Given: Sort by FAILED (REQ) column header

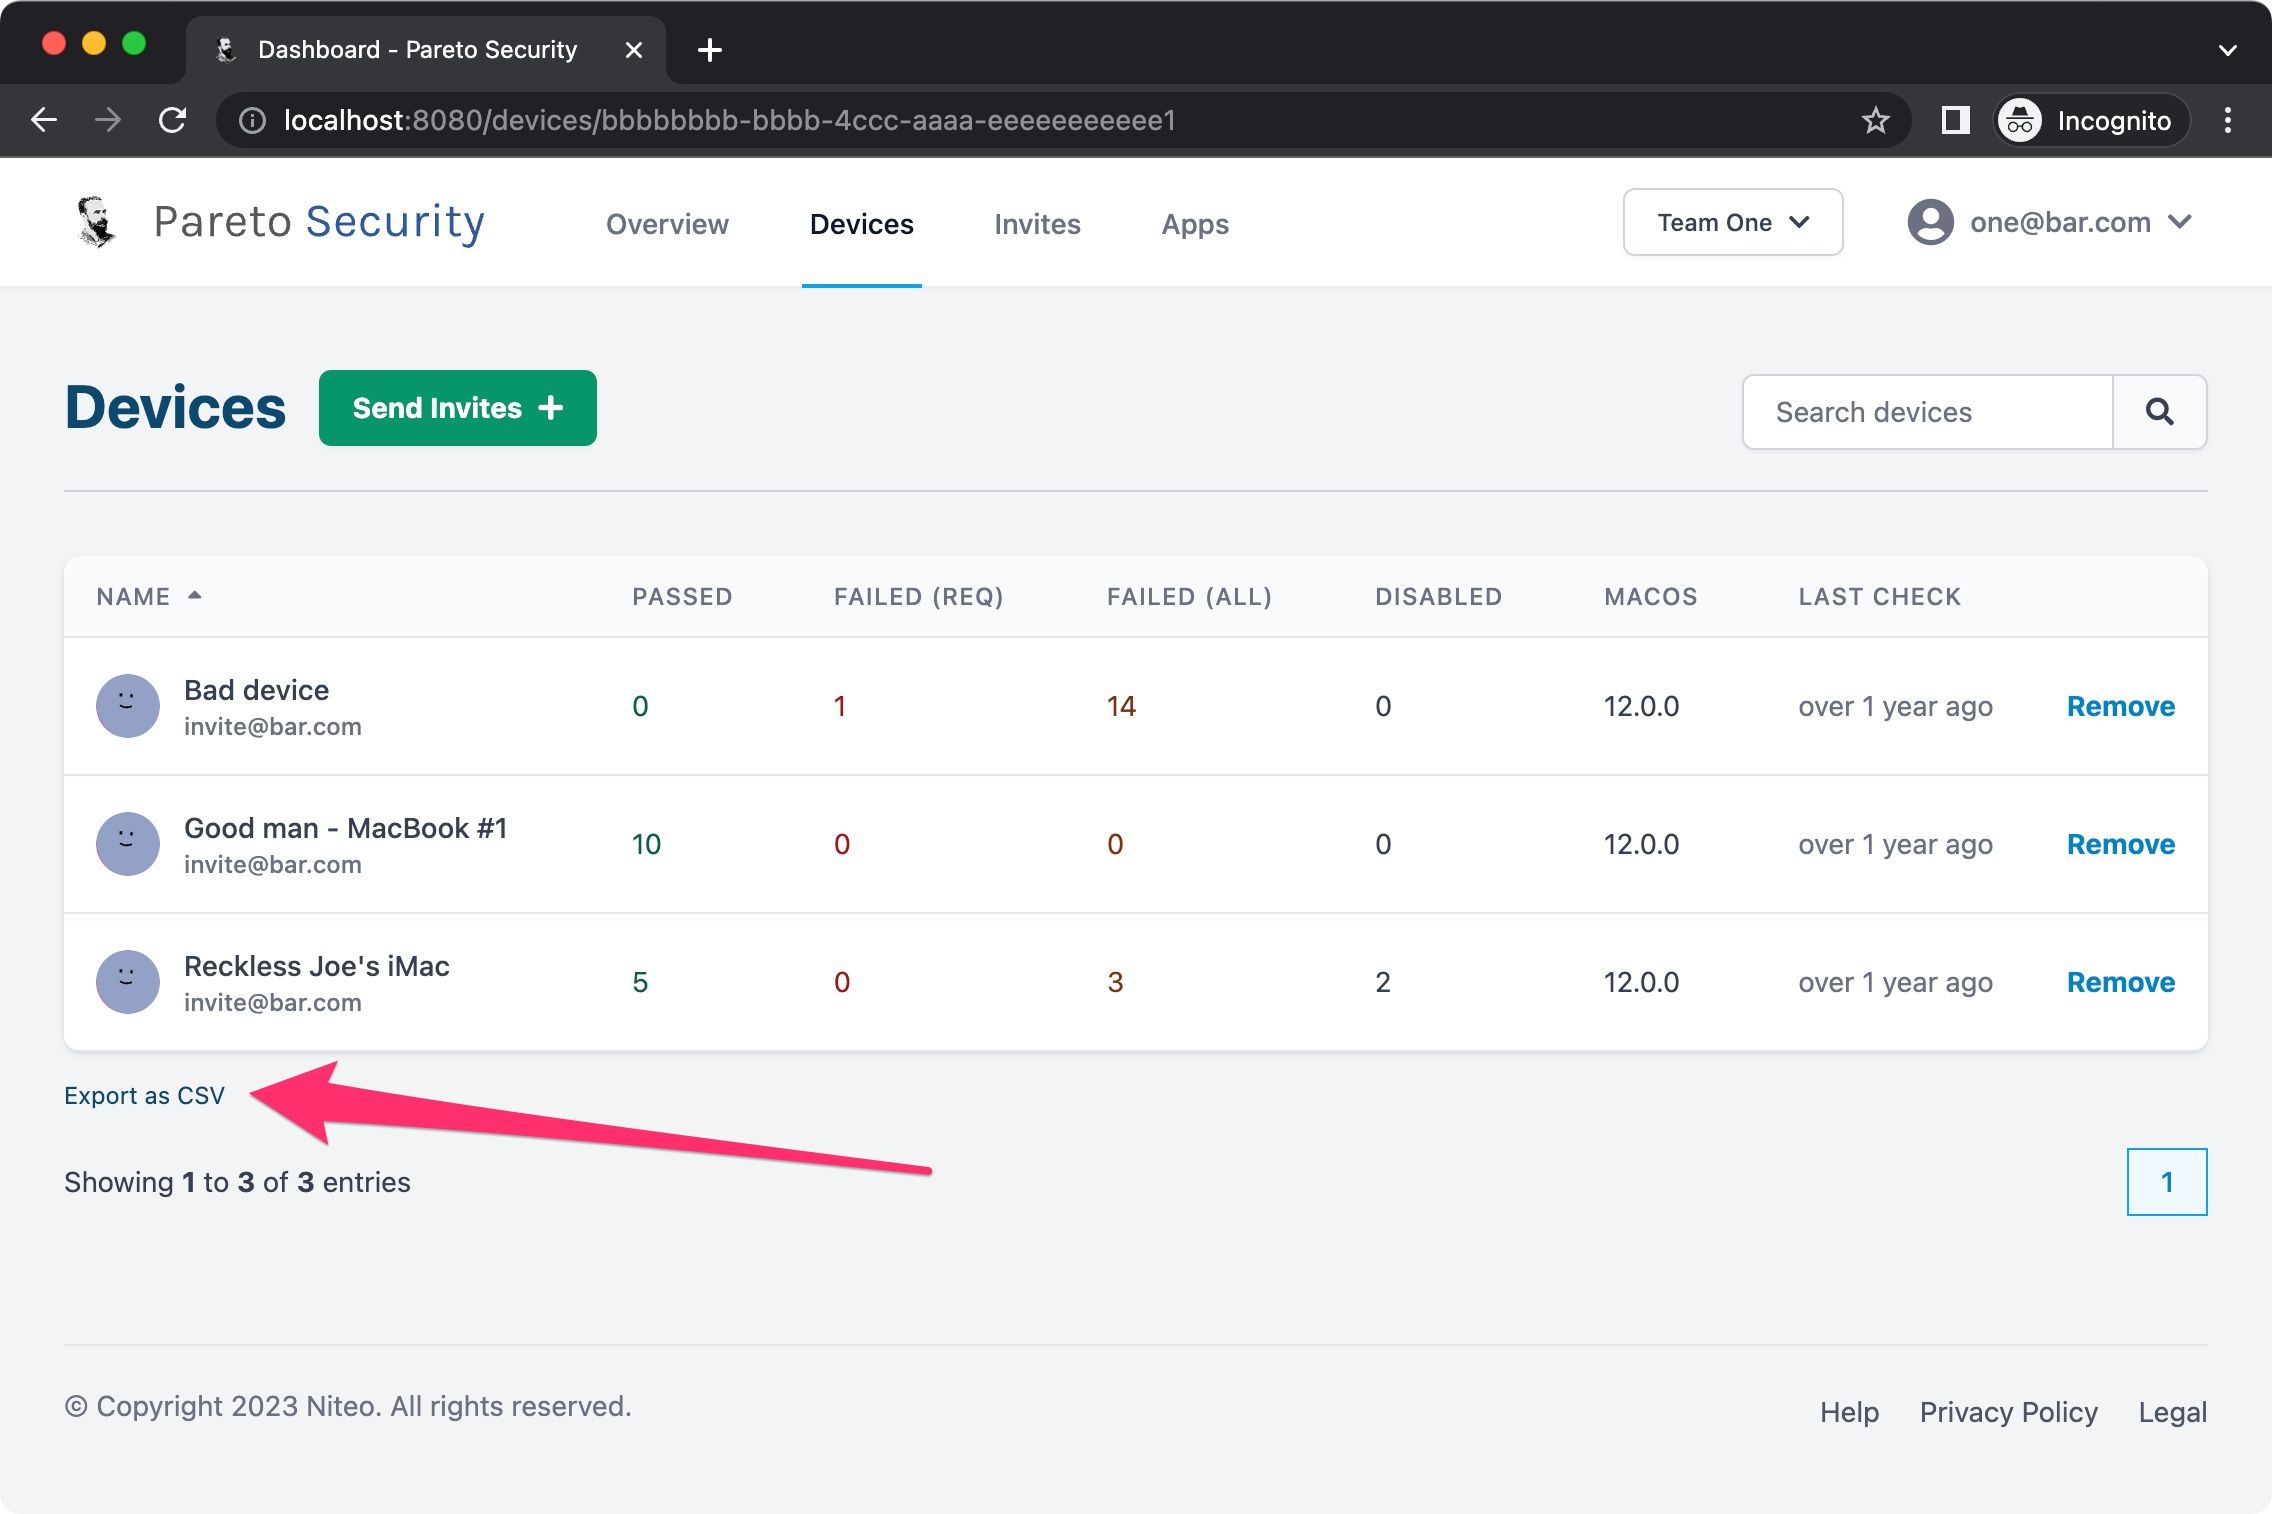Looking at the screenshot, I should pyautogui.click(x=918, y=596).
